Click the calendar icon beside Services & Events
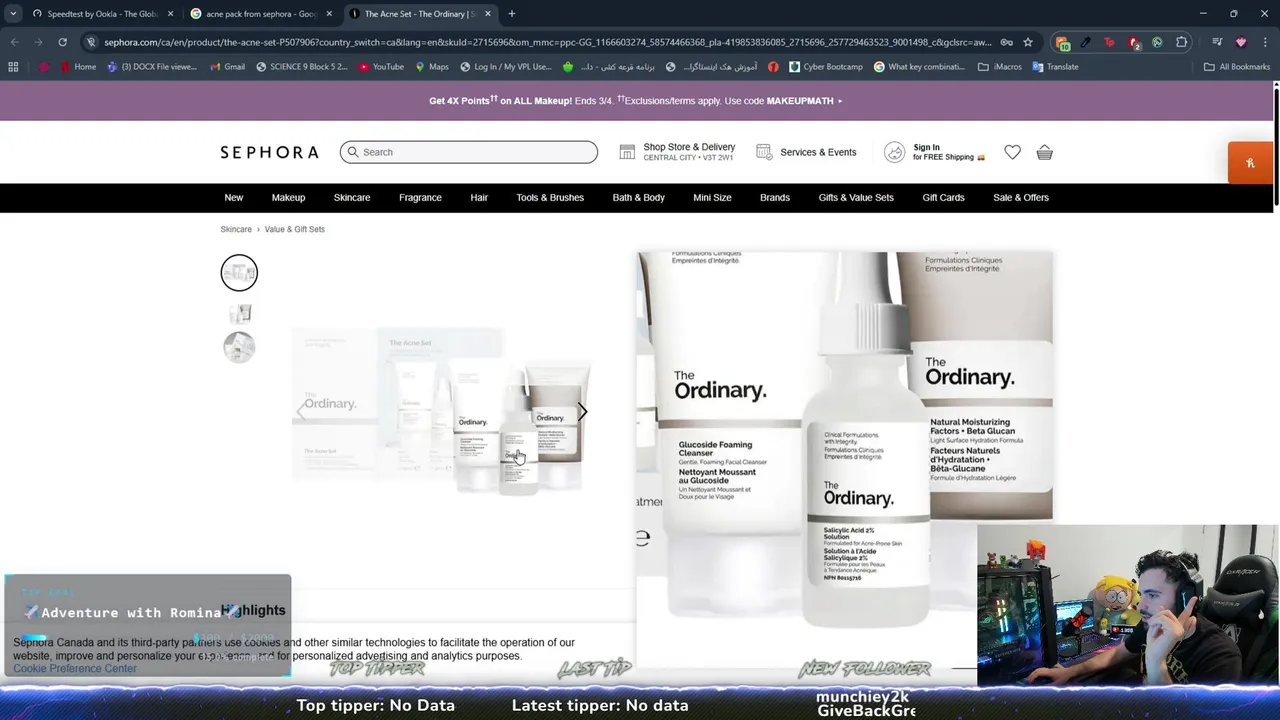Image resolution: width=1280 pixels, height=720 pixels. (764, 152)
